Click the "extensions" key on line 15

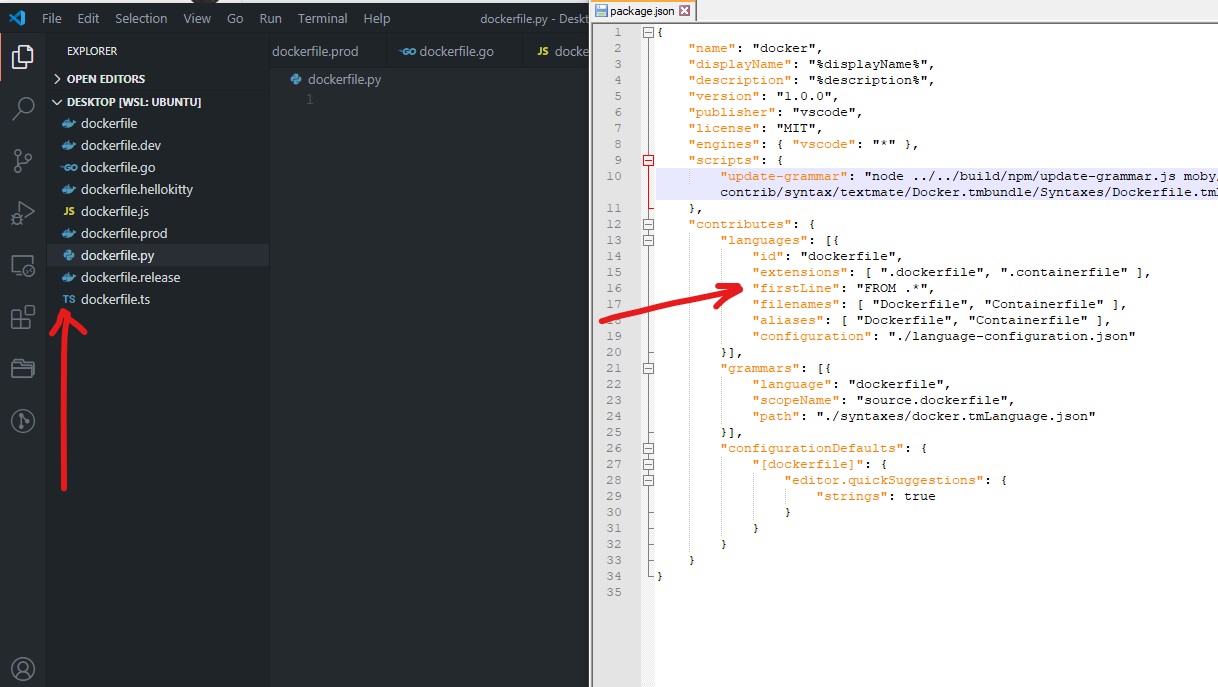(x=796, y=272)
